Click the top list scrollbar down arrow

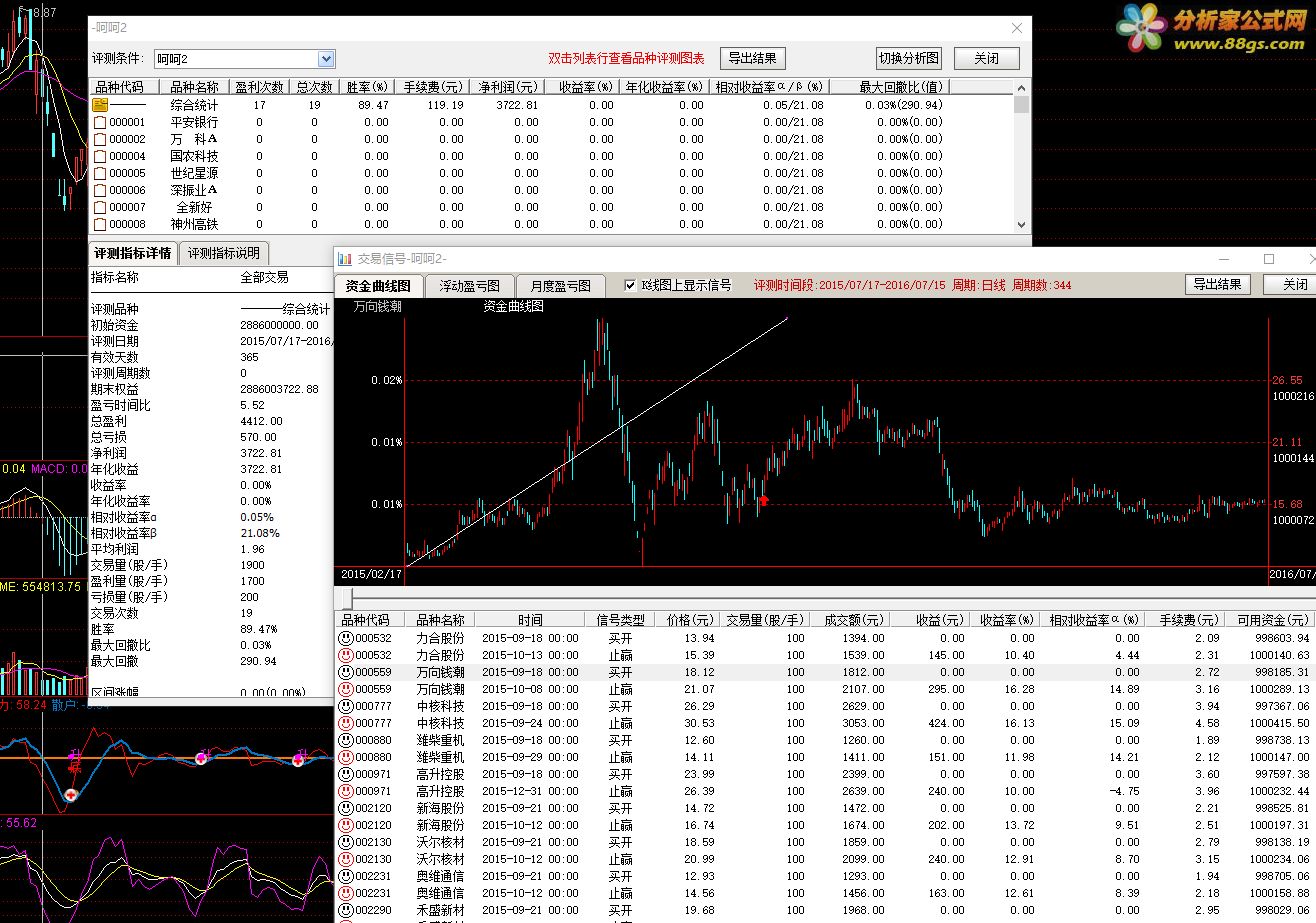coord(1021,225)
